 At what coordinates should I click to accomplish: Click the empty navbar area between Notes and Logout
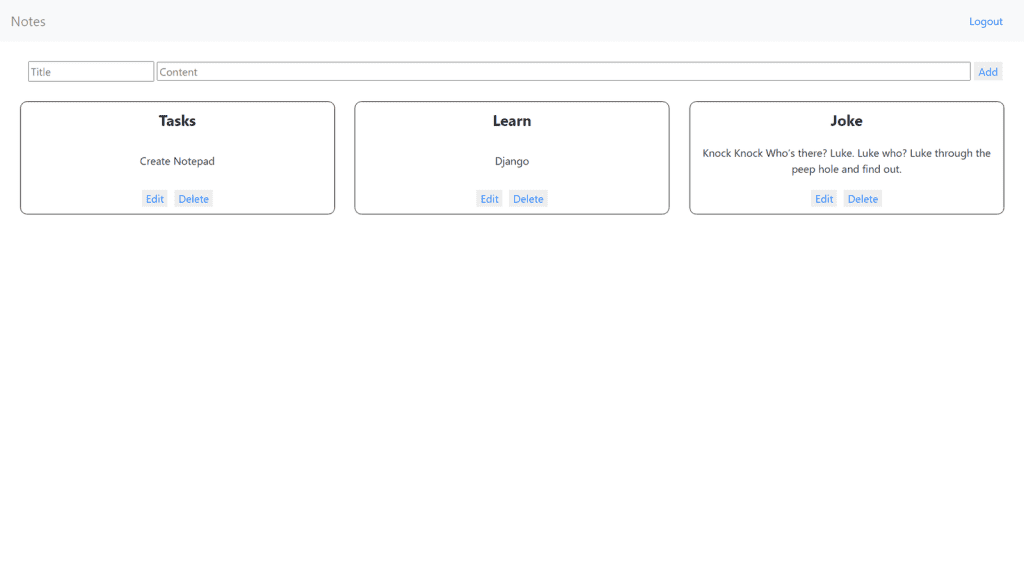click(x=500, y=21)
